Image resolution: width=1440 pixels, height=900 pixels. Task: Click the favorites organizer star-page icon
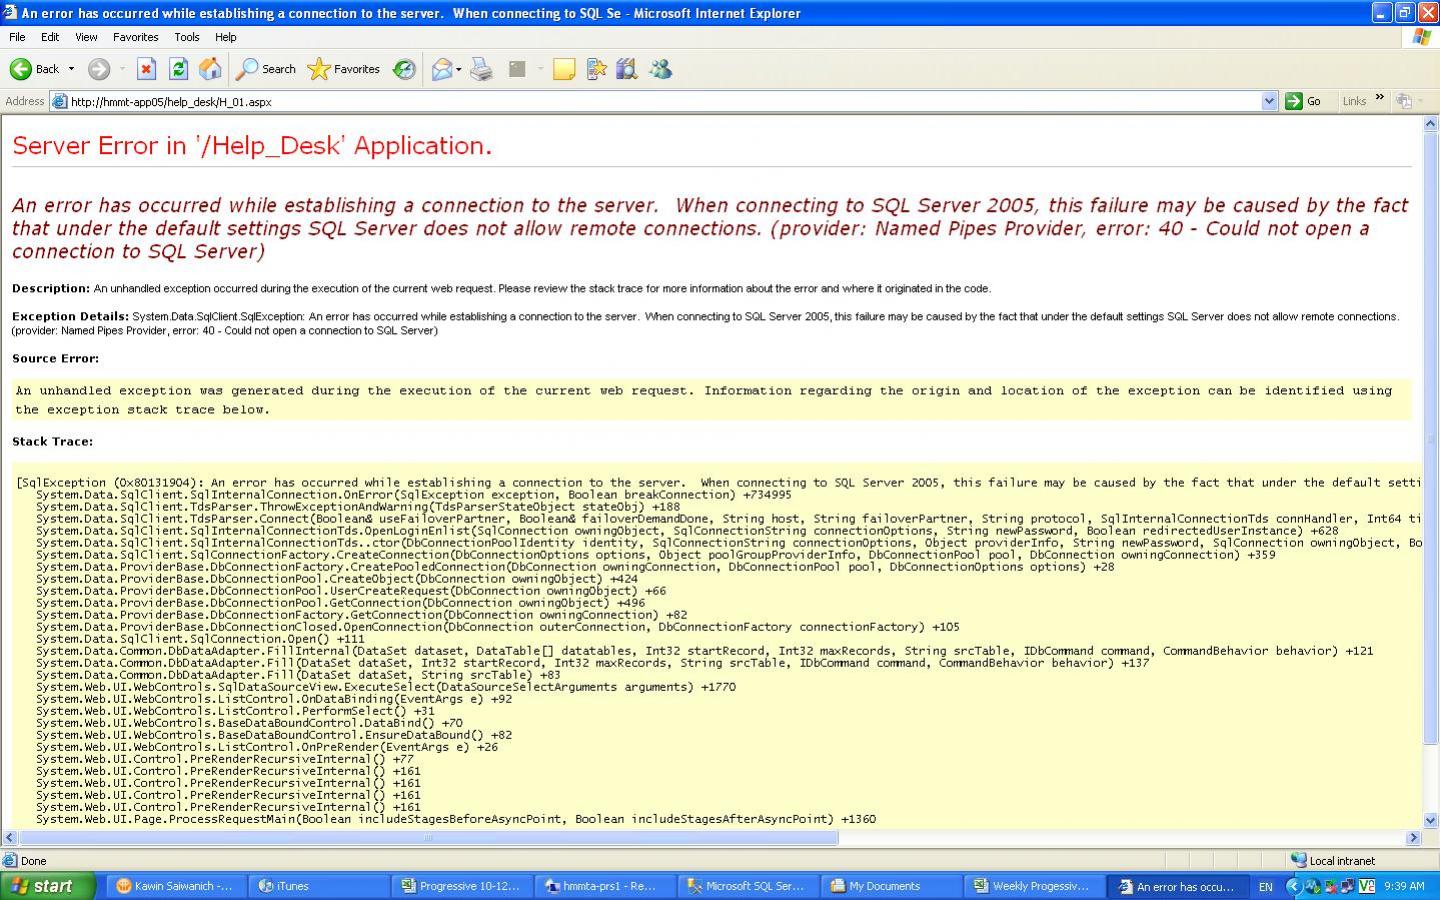pyautogui.click(x=597, y=69)
